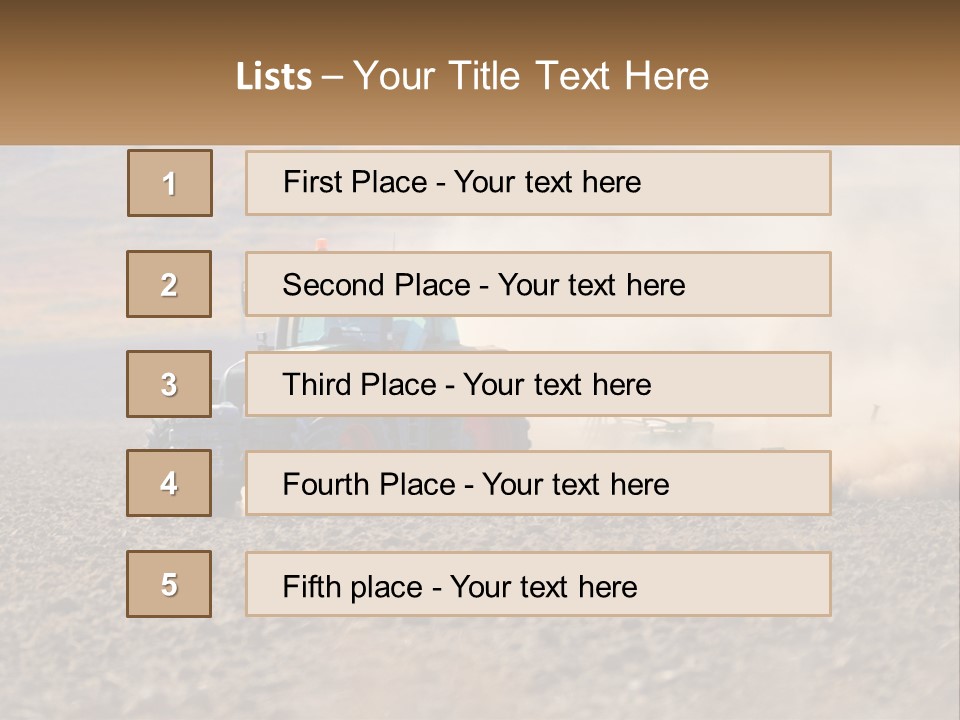Pick the number 5 box
Image resolution: width=960 pixels, height=720 pixels.
click(169, 584)
